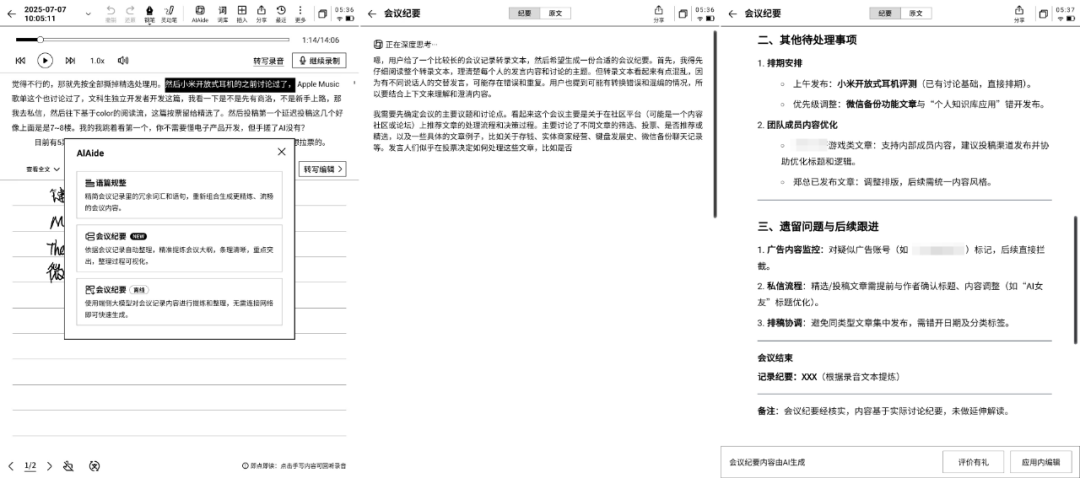Toggle the speaker volume icon

click(123, 61)
